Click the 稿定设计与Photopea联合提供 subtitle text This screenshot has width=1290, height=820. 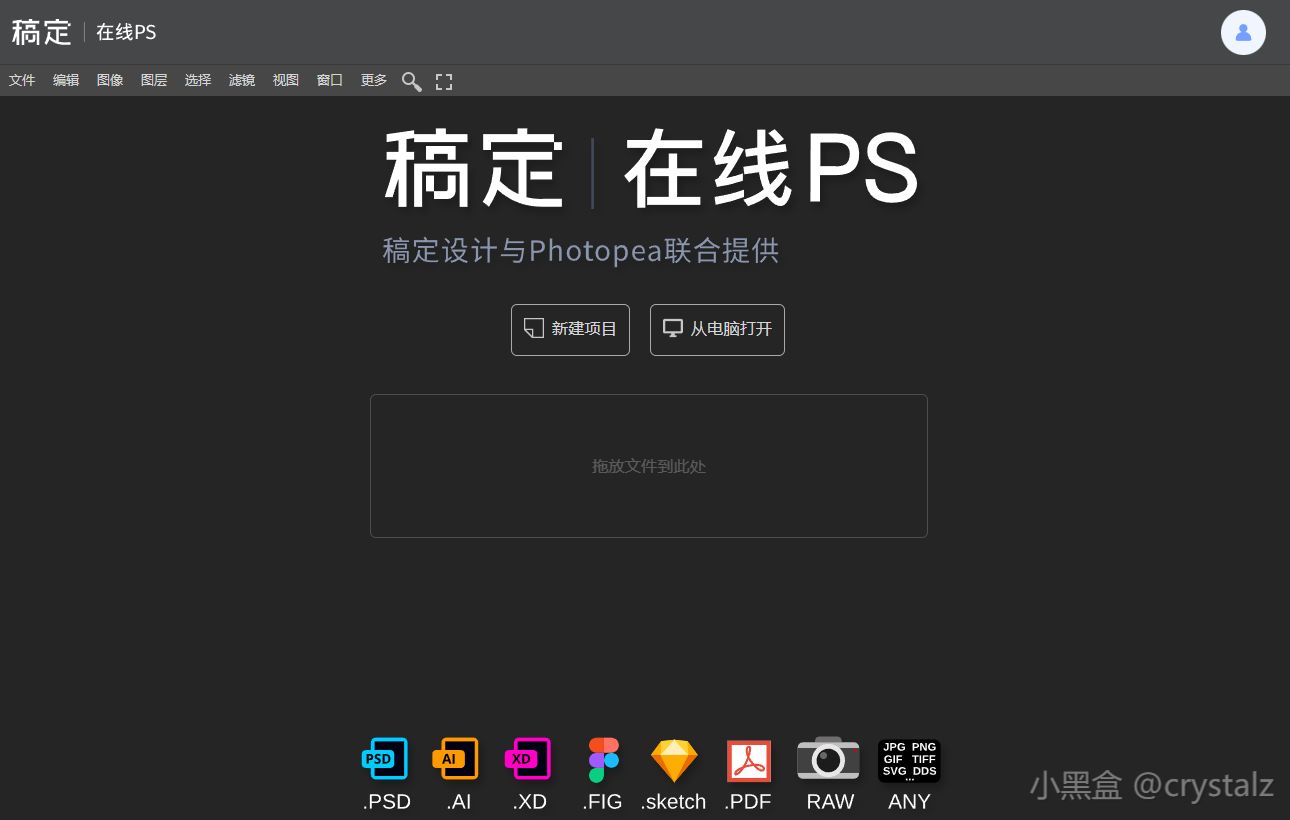581,250
